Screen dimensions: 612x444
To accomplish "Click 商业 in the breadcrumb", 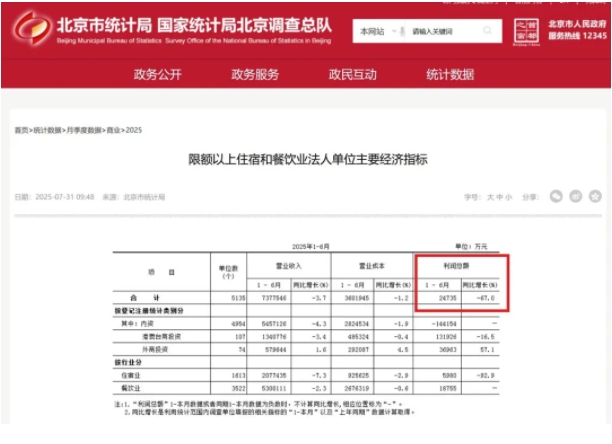I will pos(111,131).
